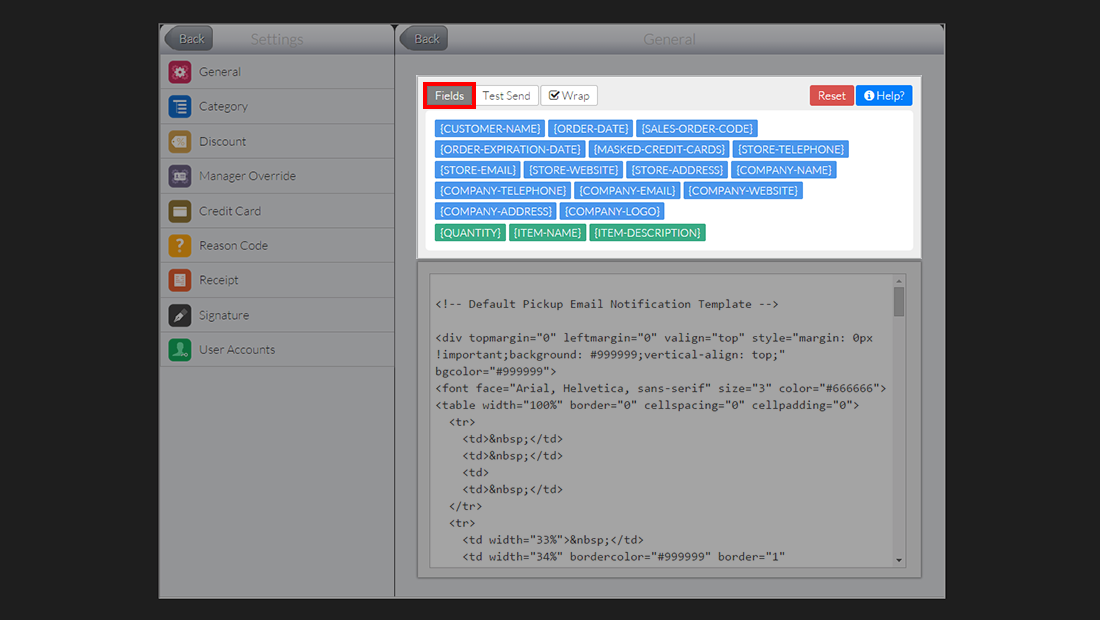This screenshot has width=1100, height=620.
Task: Open the User Accounts icon
Action: pyautogui.click(x=180, y=350)
